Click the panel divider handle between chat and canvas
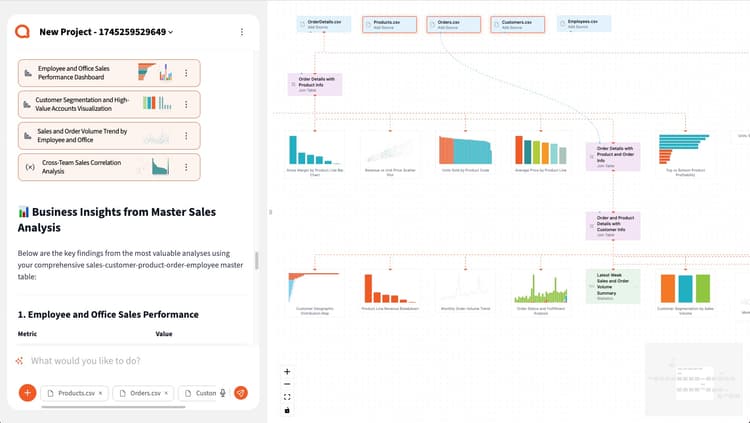750x423 pixels. (x=271, y=212)
